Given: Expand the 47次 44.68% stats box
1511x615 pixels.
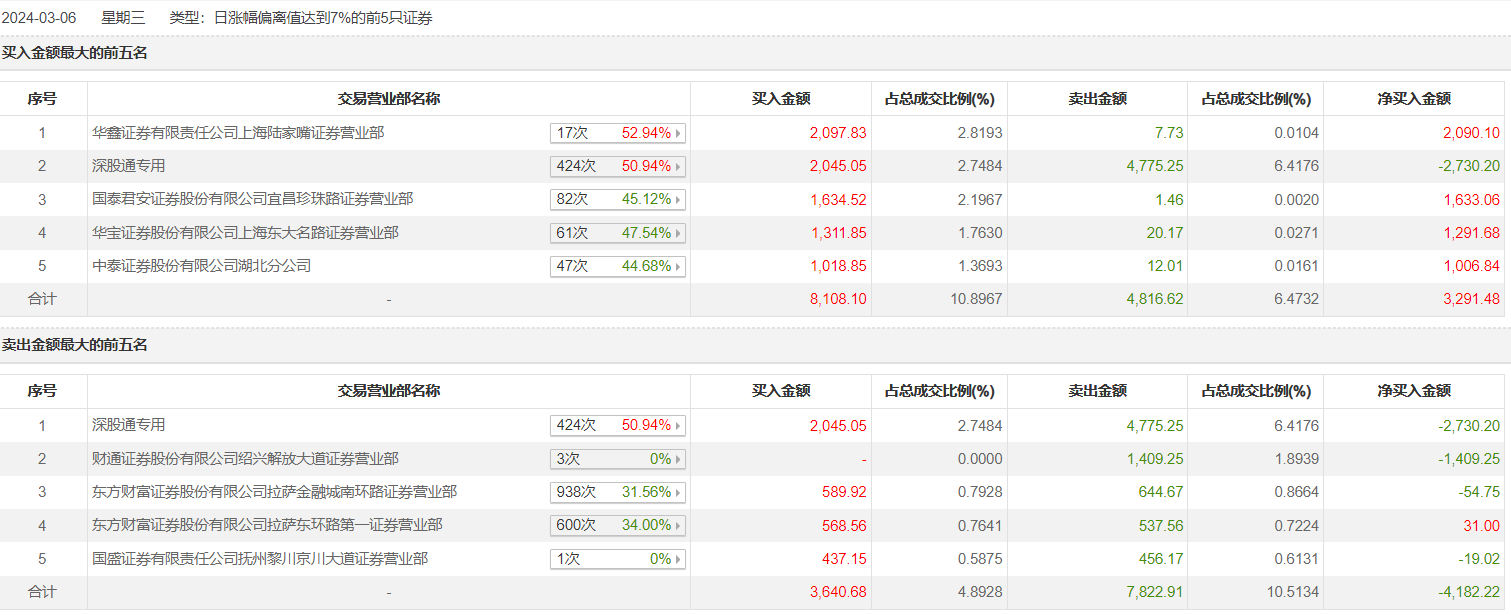Looking at the screenshot, I should point(617,266).
